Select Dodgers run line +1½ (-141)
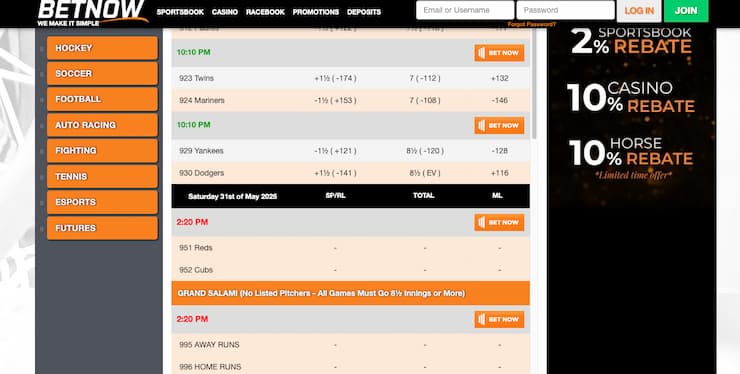The width and height of the screenshot is (740, 374). (335, 173)
